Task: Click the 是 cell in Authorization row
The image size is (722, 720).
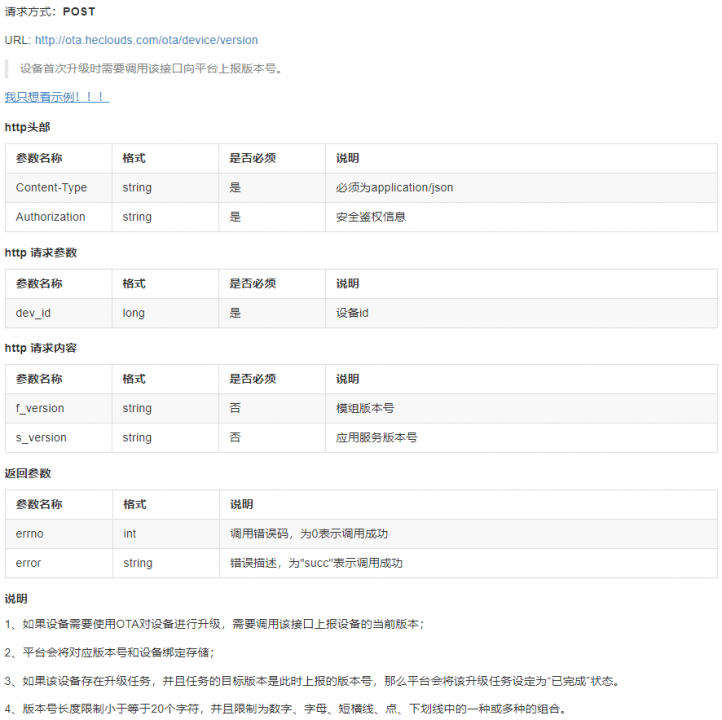Action: pyautogui.click(x=272, y=217)
